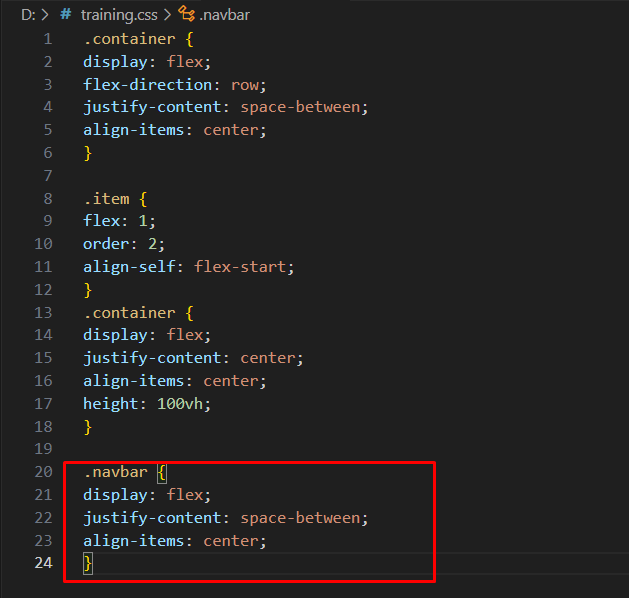Select the .navbar breadcrumb item
The image size is (629, 598).
tap(224, 15)
